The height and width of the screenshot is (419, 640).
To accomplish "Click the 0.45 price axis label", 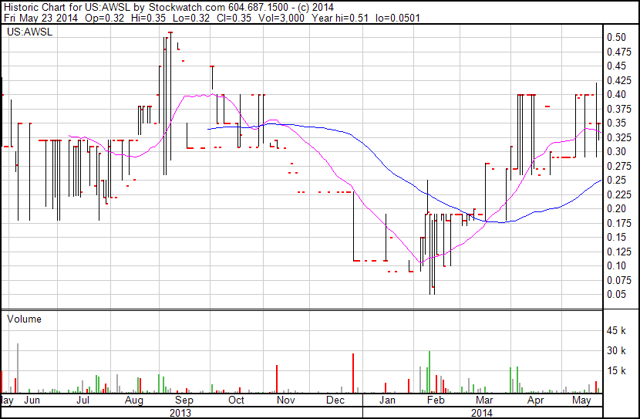I will tap(616, 66).
